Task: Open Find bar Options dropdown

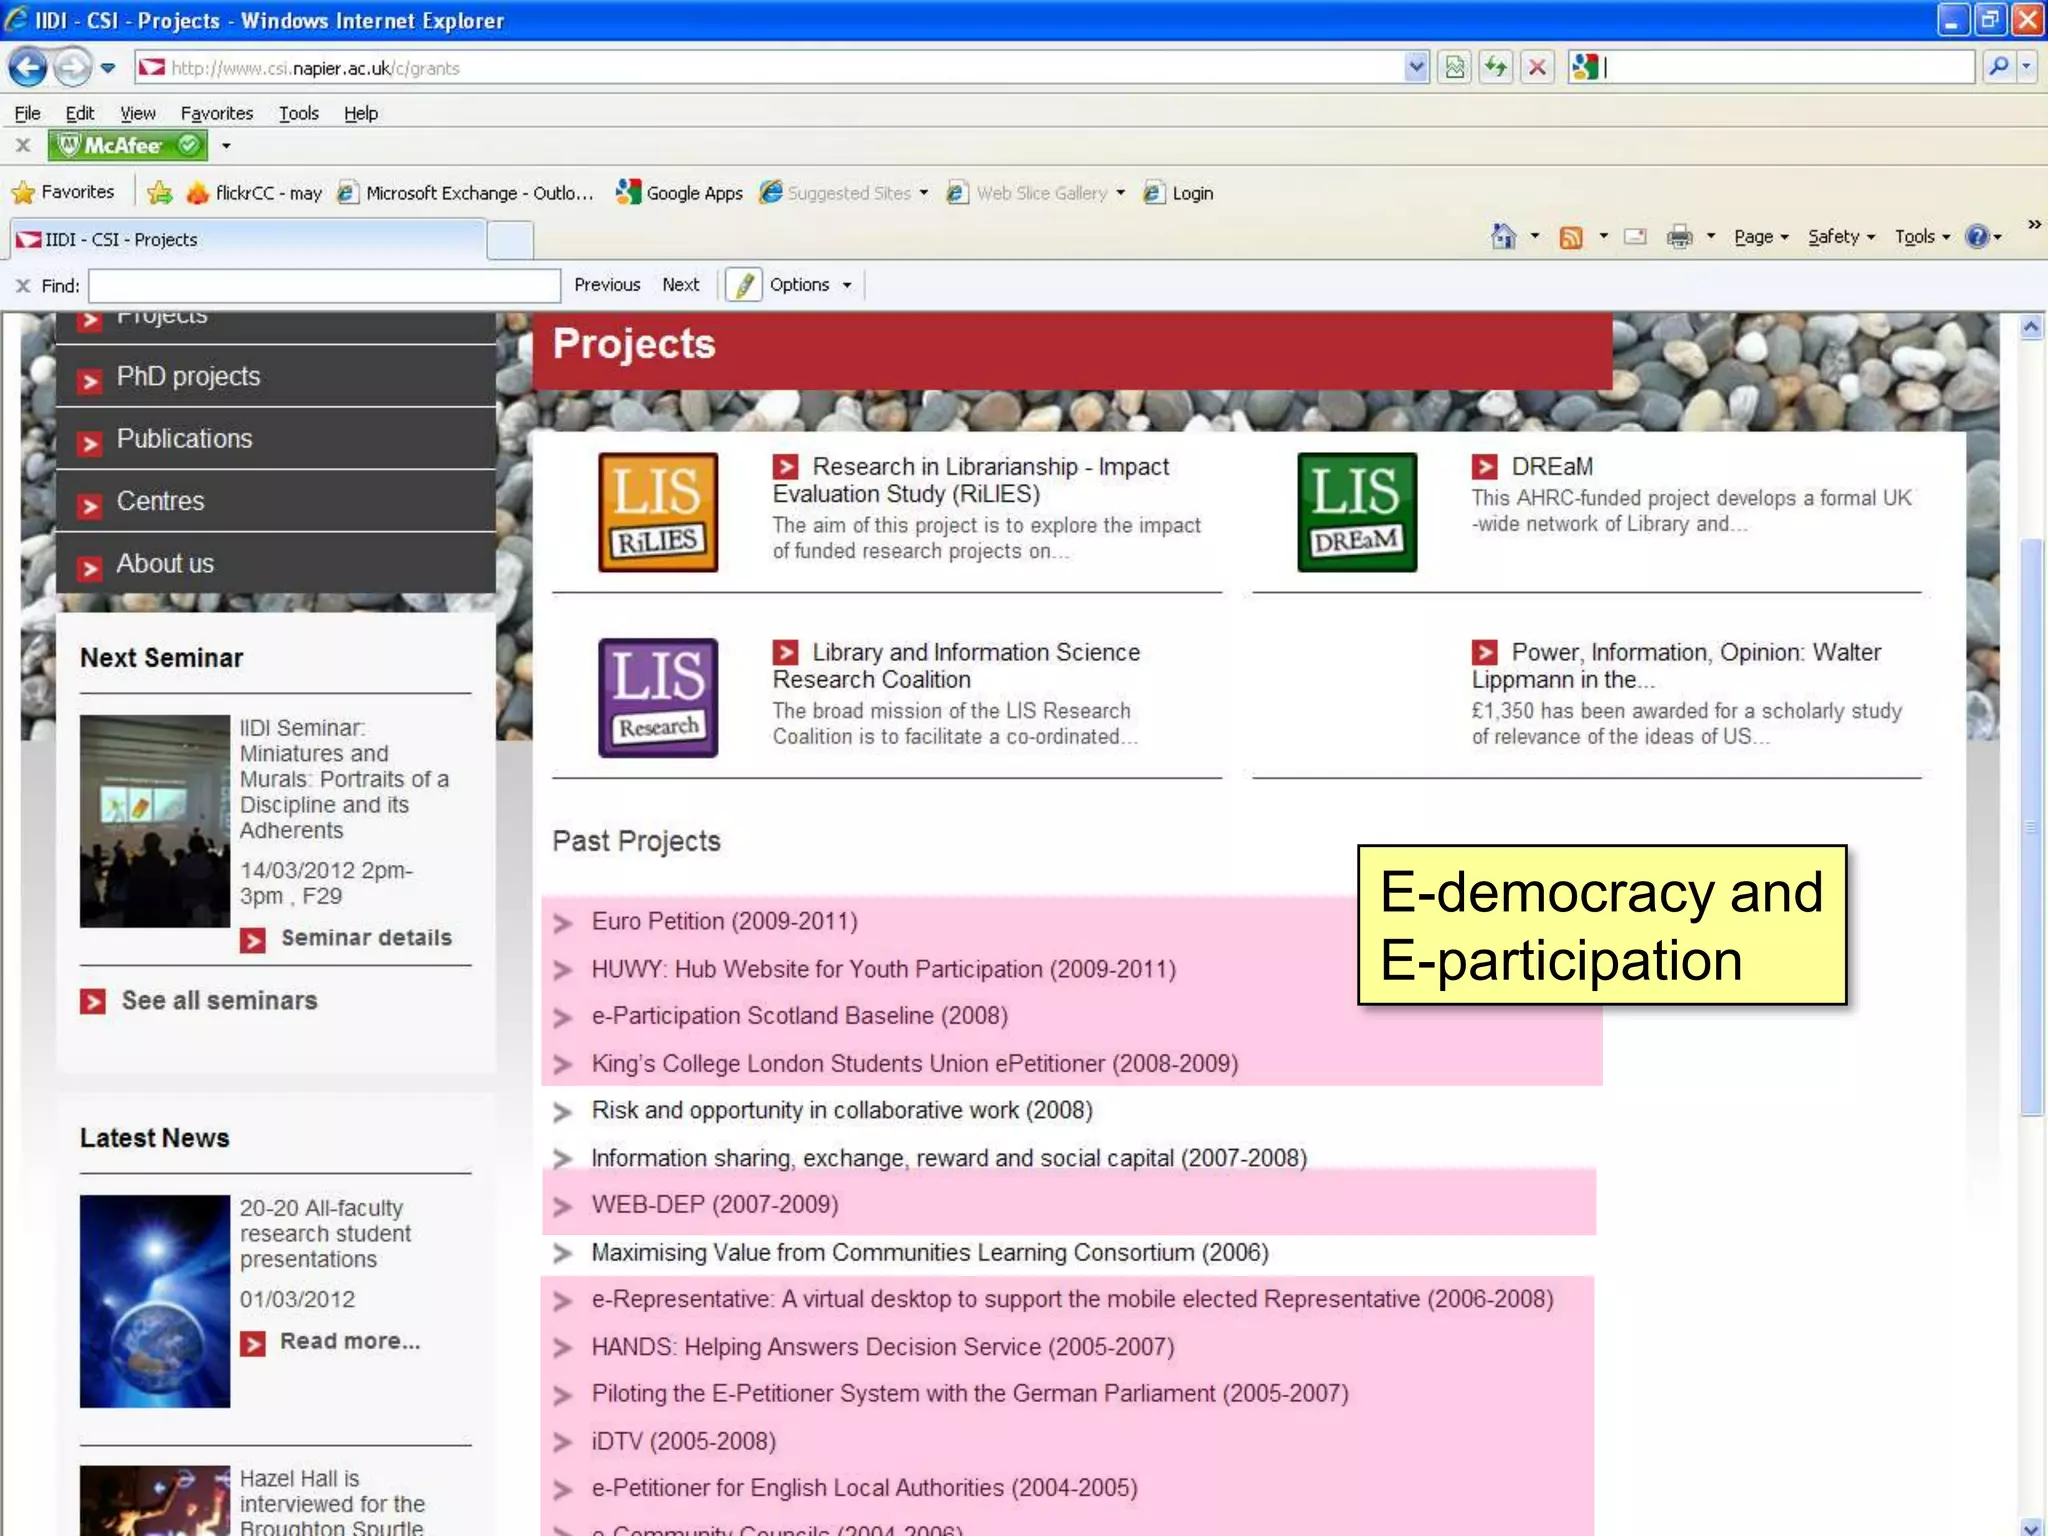Action: 810,285
